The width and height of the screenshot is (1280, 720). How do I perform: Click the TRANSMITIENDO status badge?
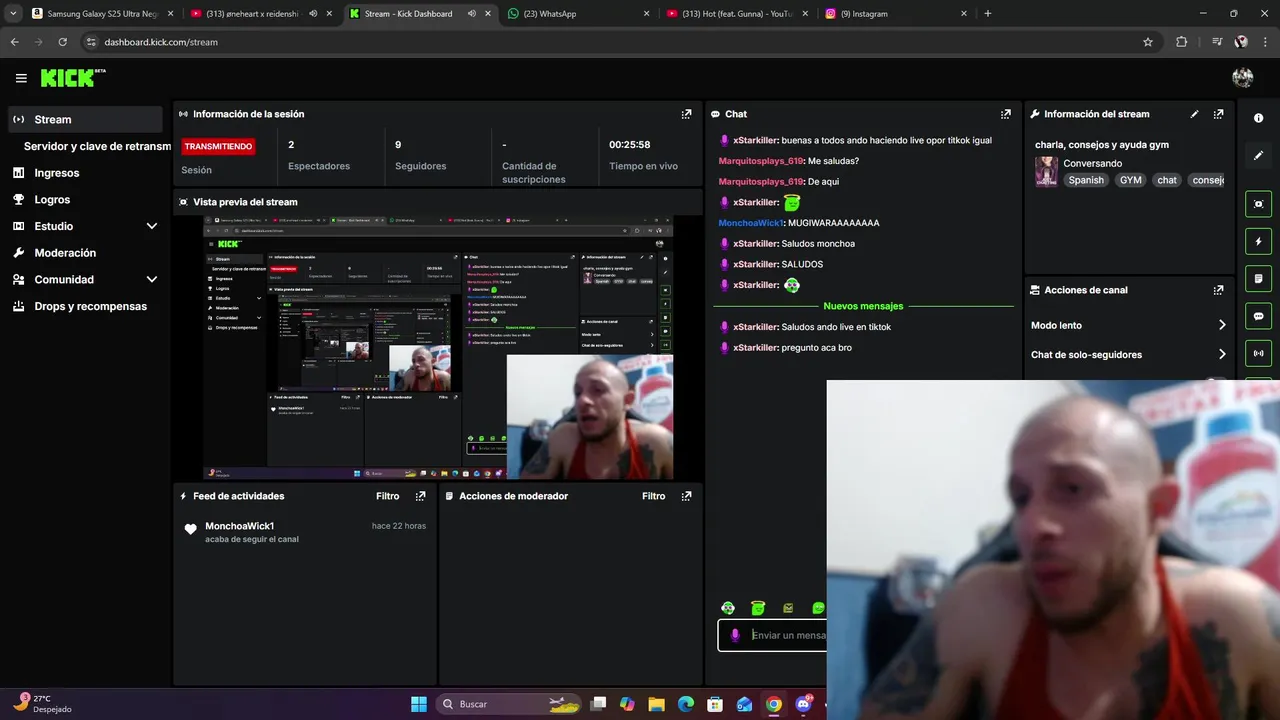pyautogui.click(x=218, y=146)
